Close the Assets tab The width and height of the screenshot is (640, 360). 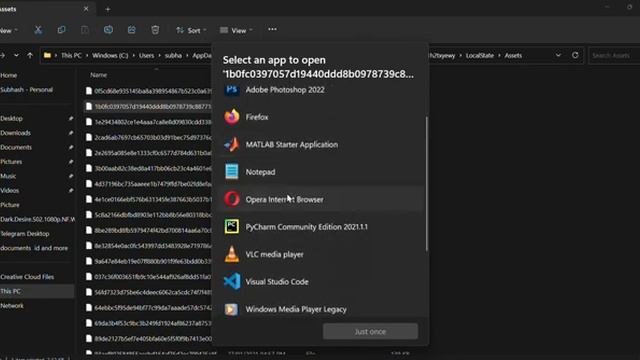coord(86,9)
